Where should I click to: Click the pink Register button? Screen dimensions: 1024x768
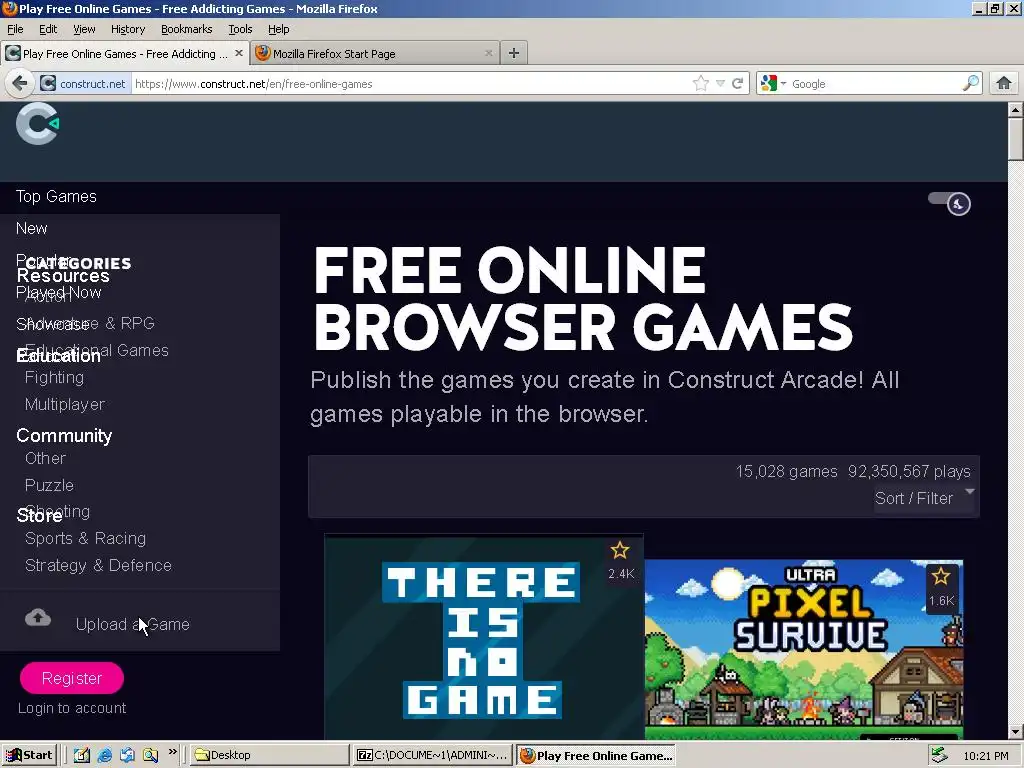coord(72,678)
